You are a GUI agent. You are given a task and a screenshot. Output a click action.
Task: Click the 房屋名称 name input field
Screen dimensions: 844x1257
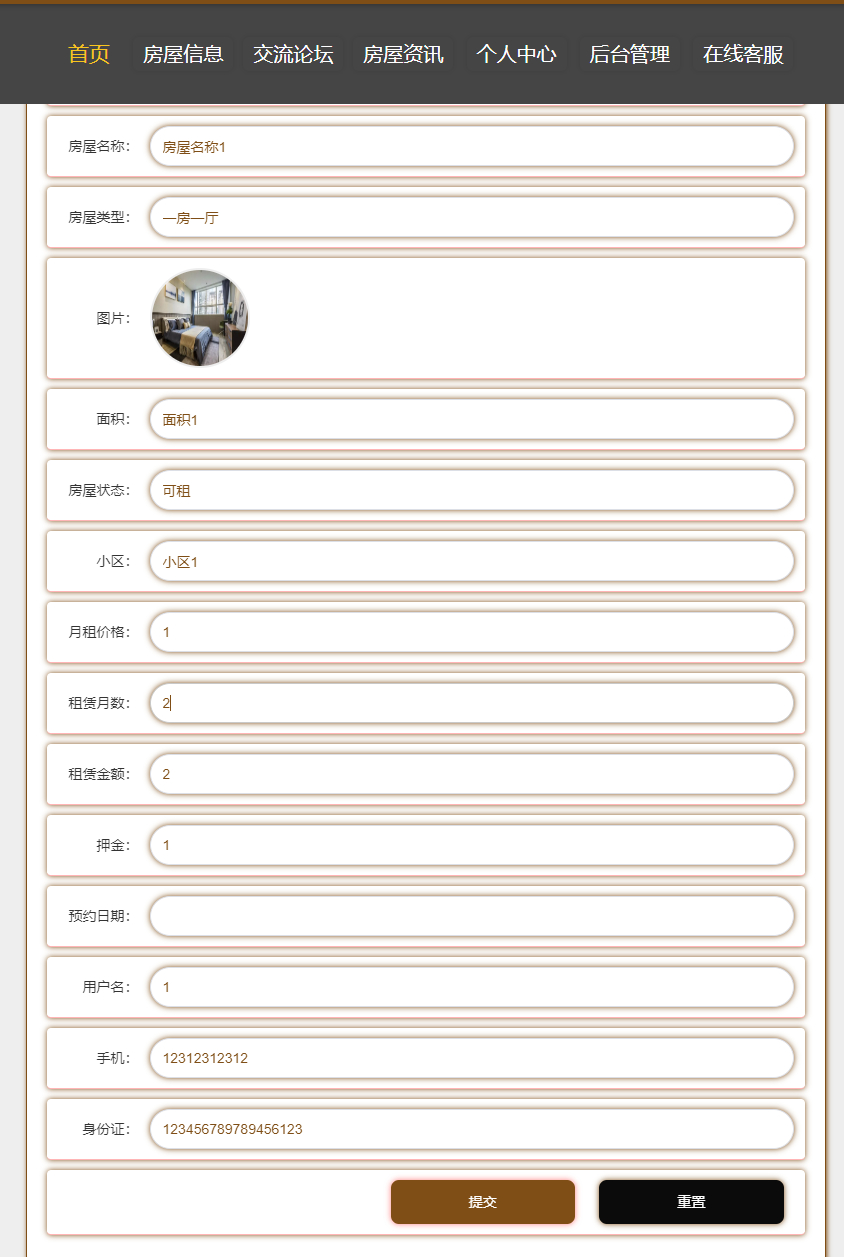(x=470, y=146)
